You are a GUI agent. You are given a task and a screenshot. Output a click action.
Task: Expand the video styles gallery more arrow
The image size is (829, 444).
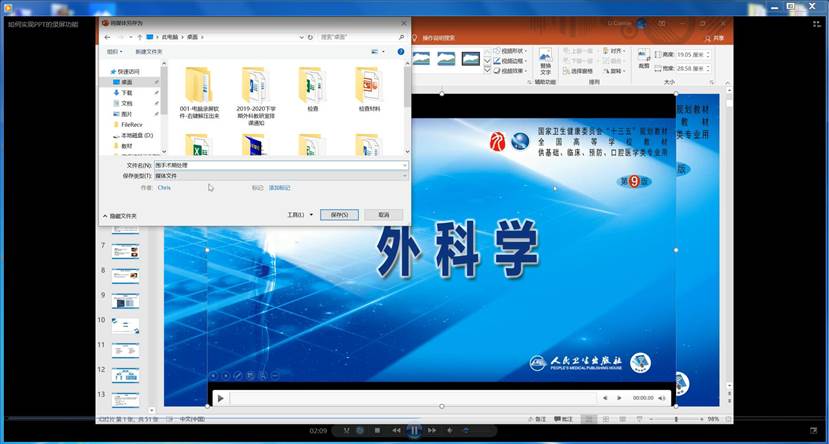coord(487,70)
